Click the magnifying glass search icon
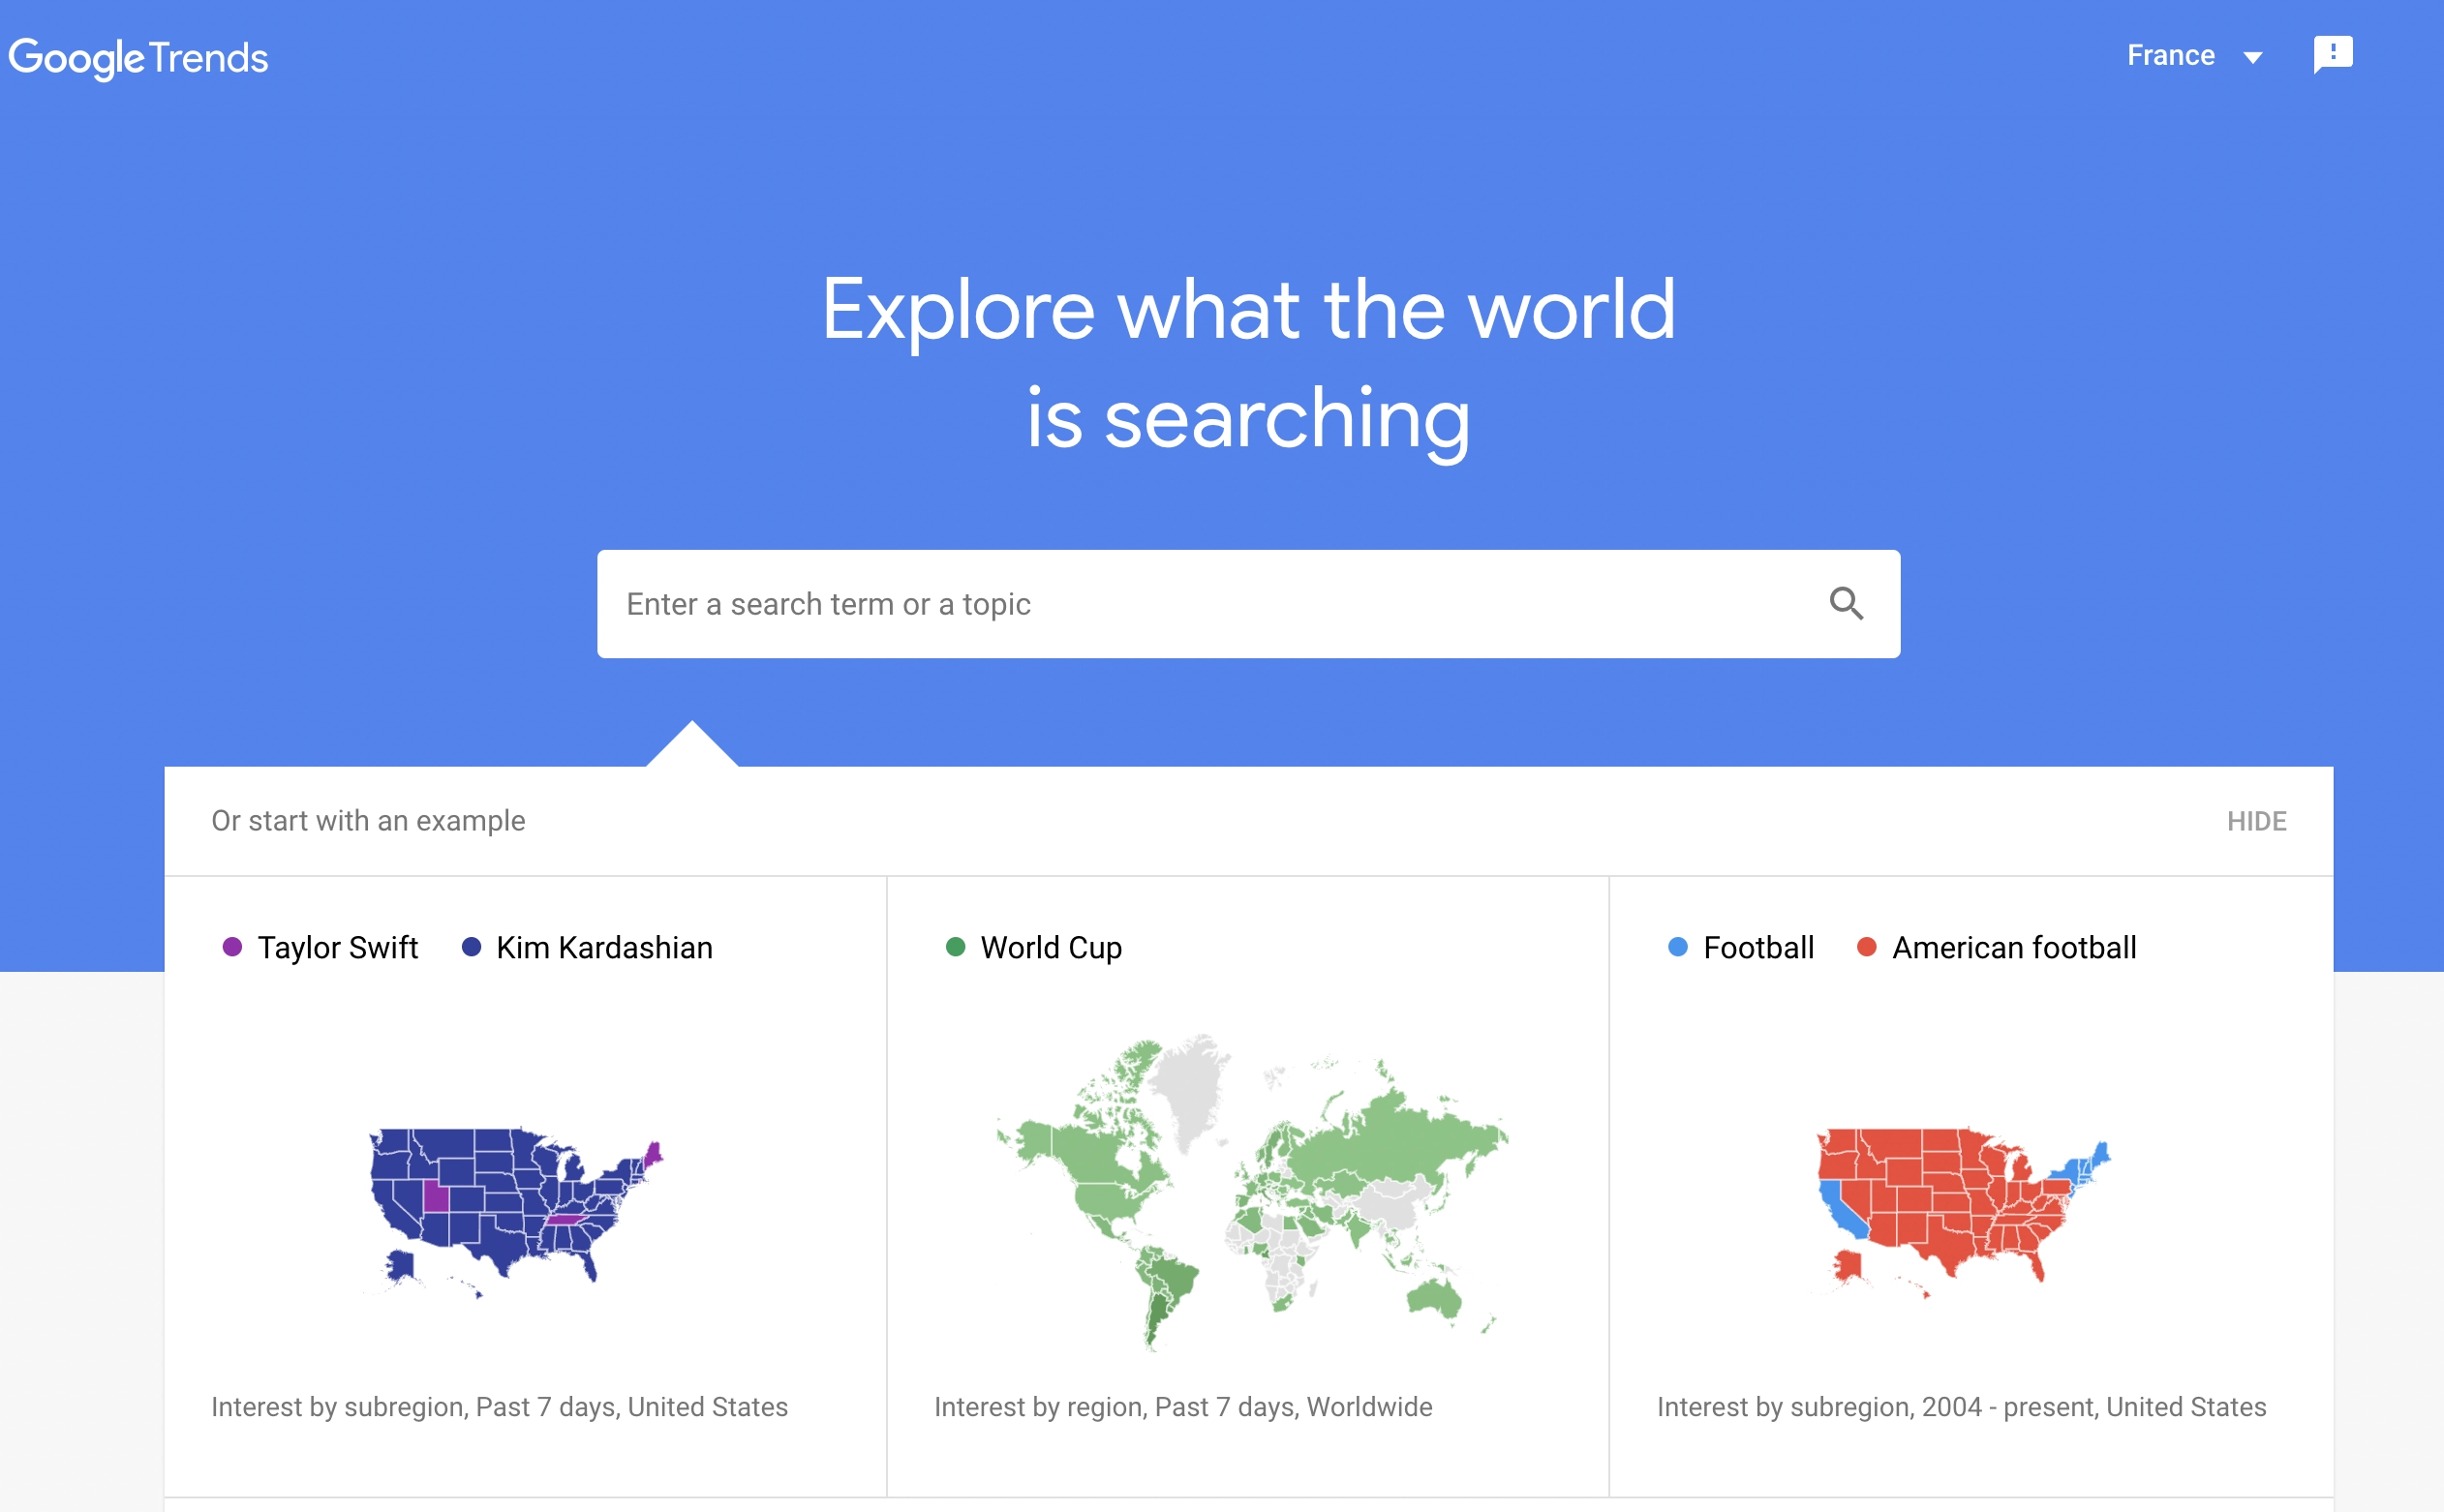This screenshot has height=1512, width=2444. click(x=1846, y=604)
